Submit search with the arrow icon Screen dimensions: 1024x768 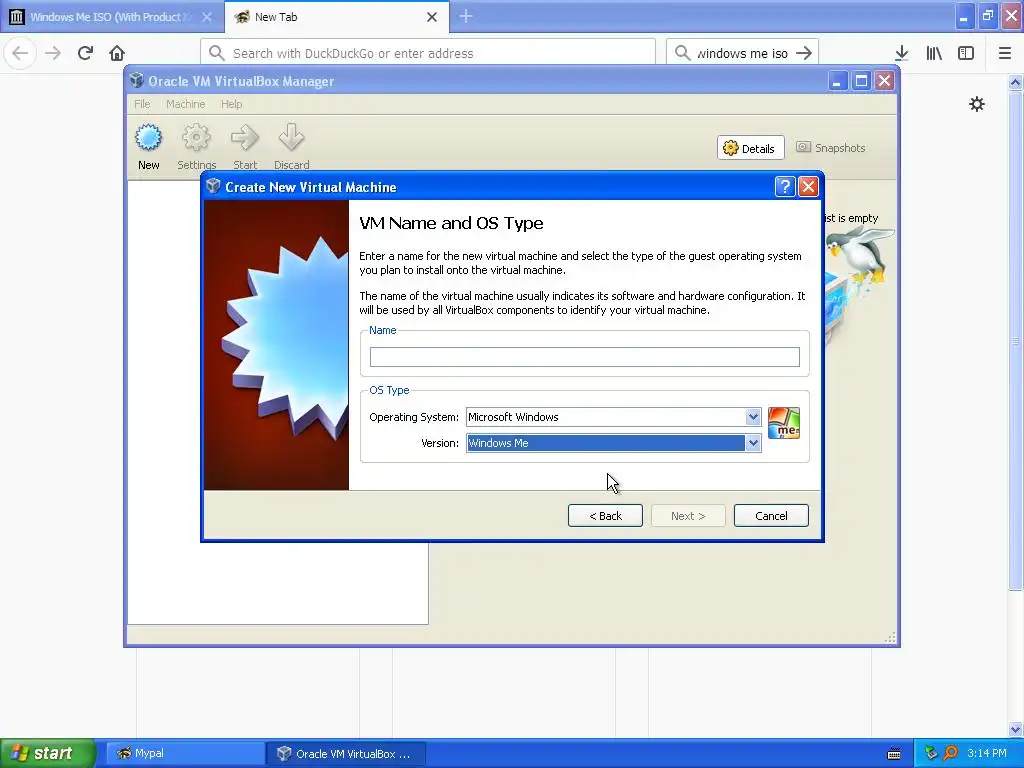click(805, 53)
